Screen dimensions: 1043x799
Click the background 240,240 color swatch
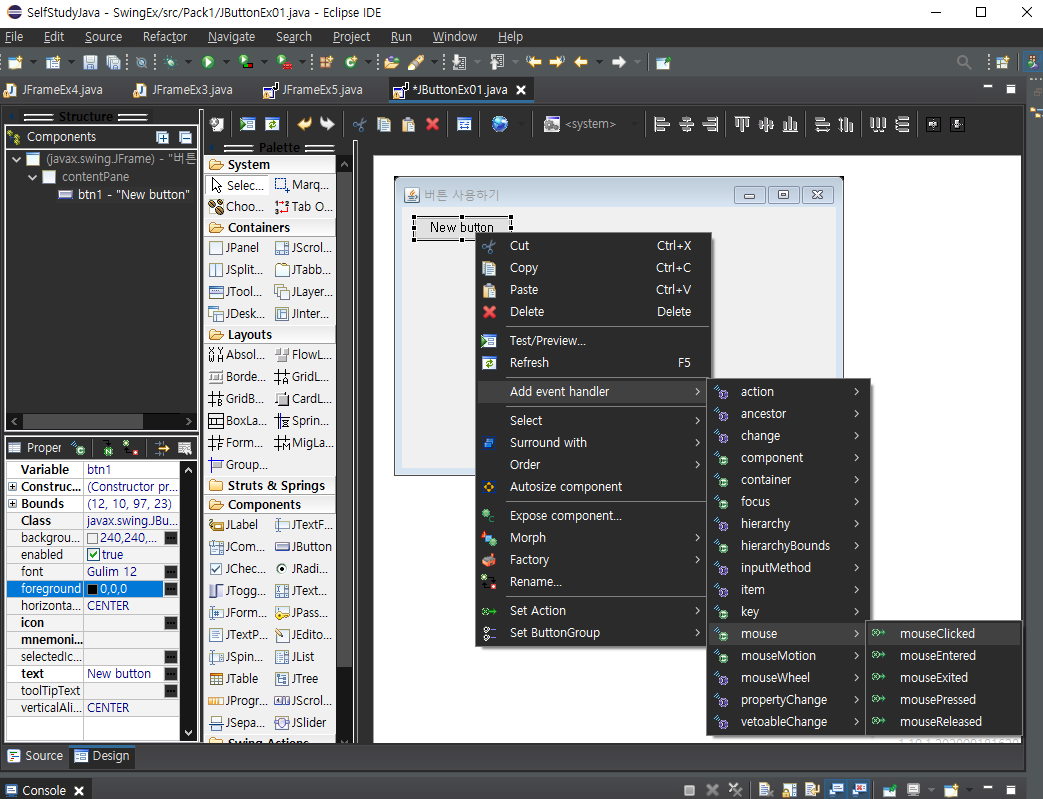(92, 538)
